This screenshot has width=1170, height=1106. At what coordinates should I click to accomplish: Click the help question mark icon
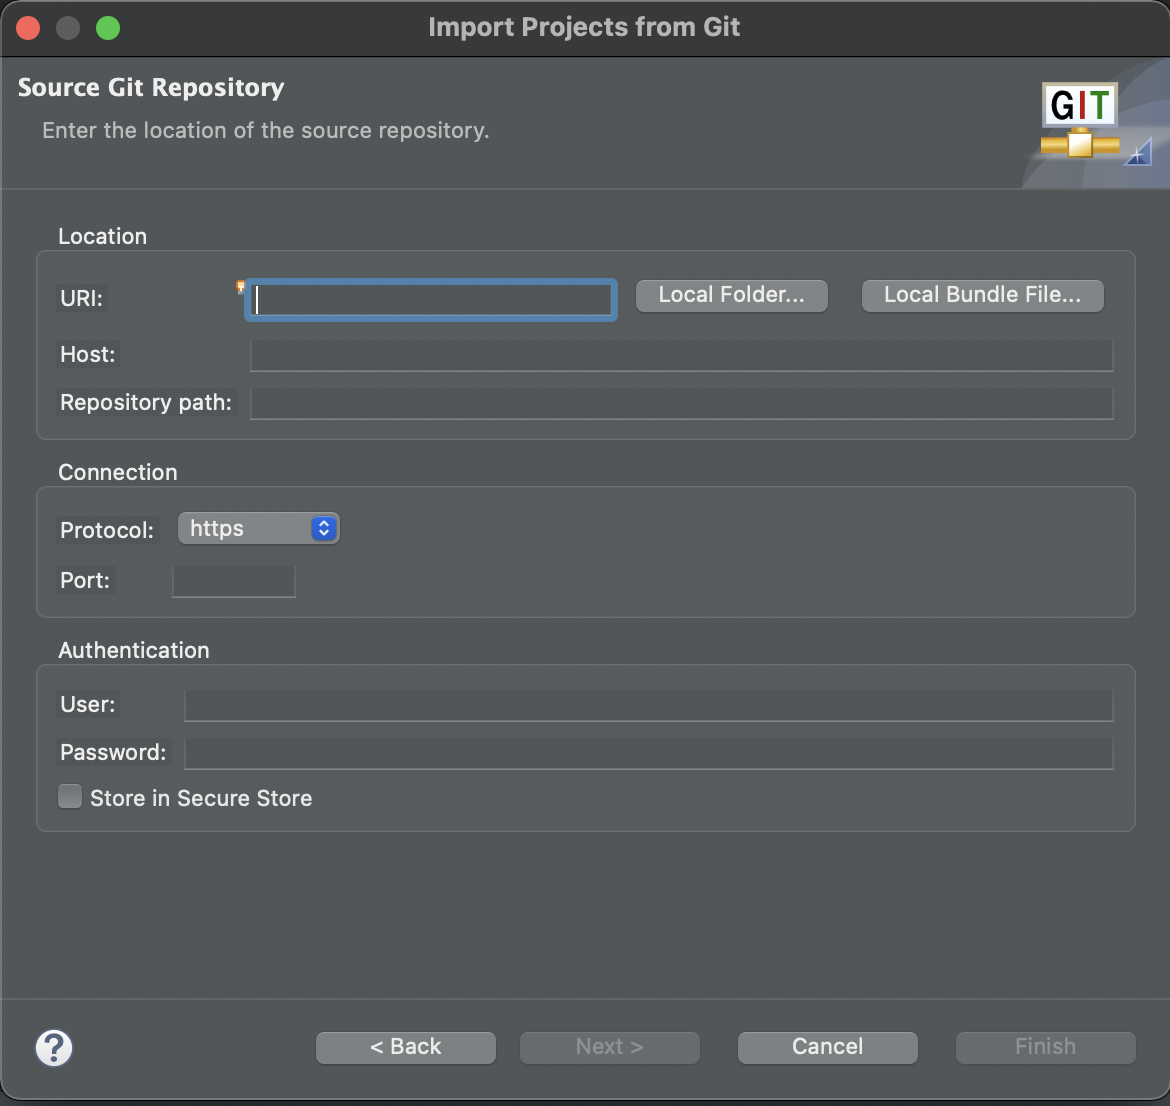tap(54, 1047)
